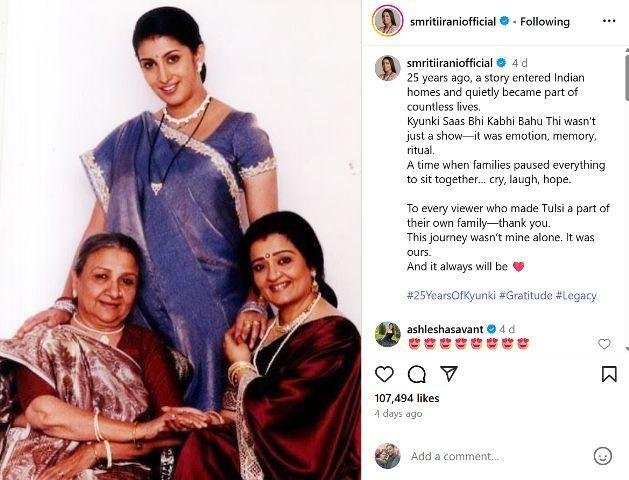This screenshot has height=480, width=629.
Task: Save the post with the bookmark icon
Action: point(609,374)
